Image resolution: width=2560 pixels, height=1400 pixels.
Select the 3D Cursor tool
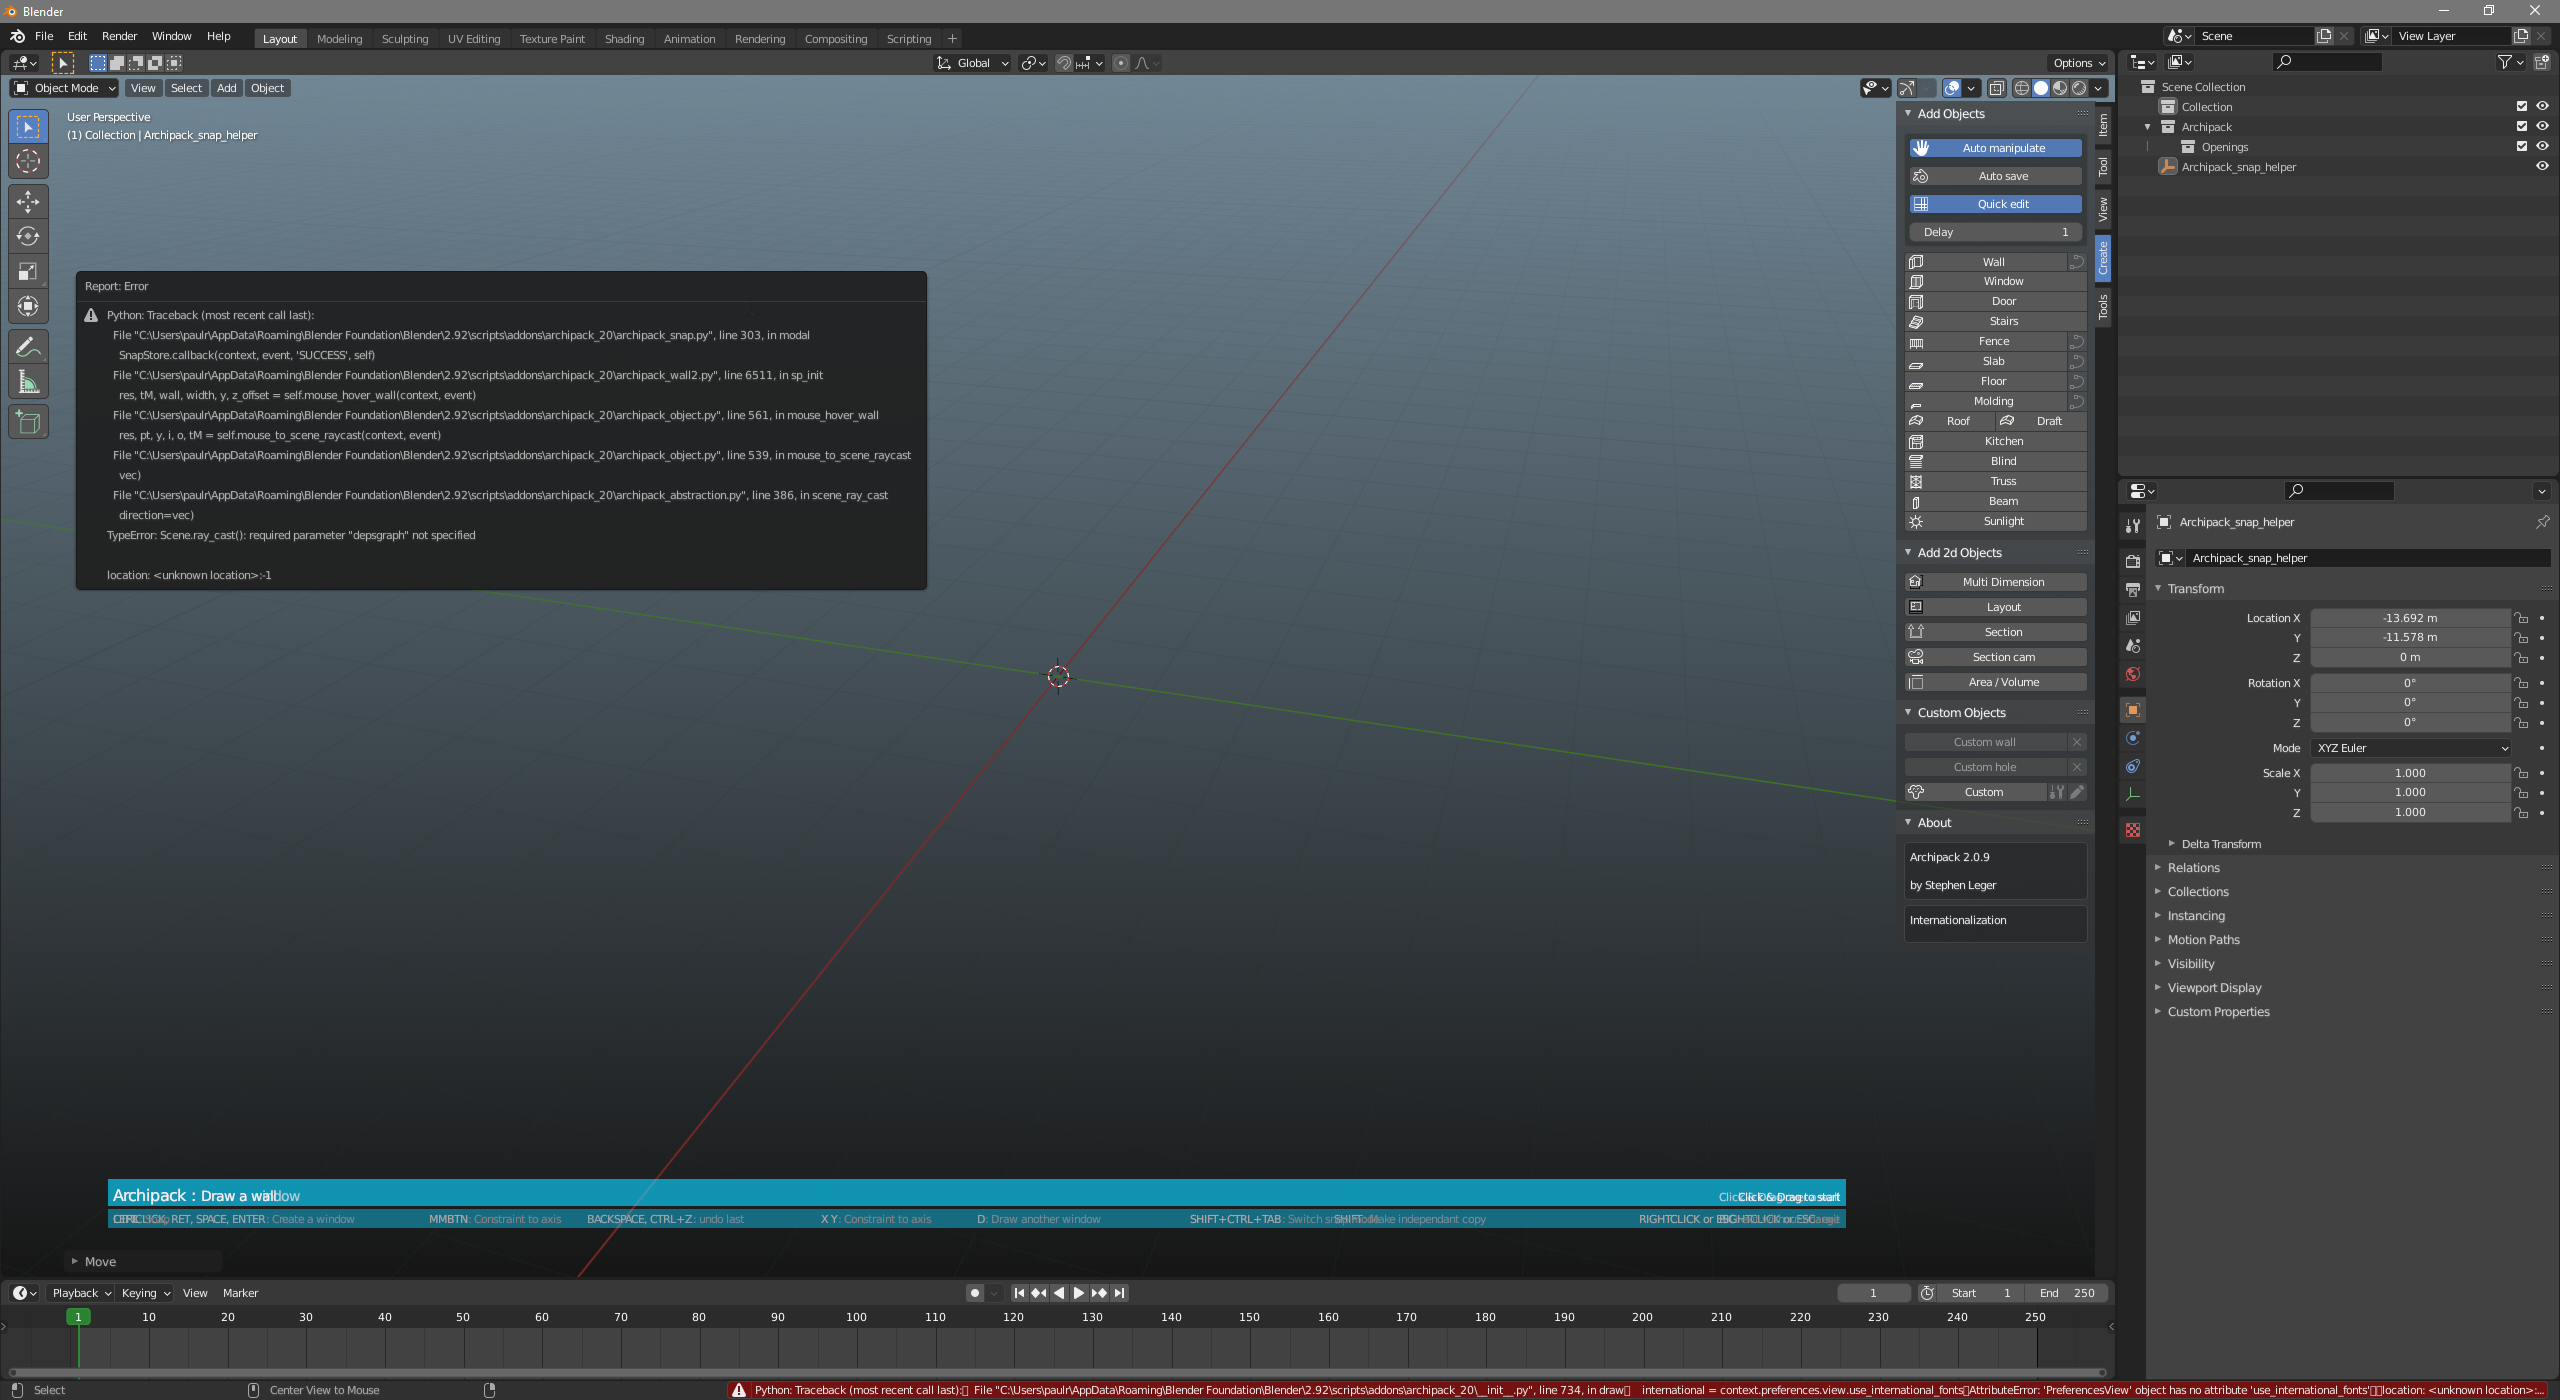[28, 161]
